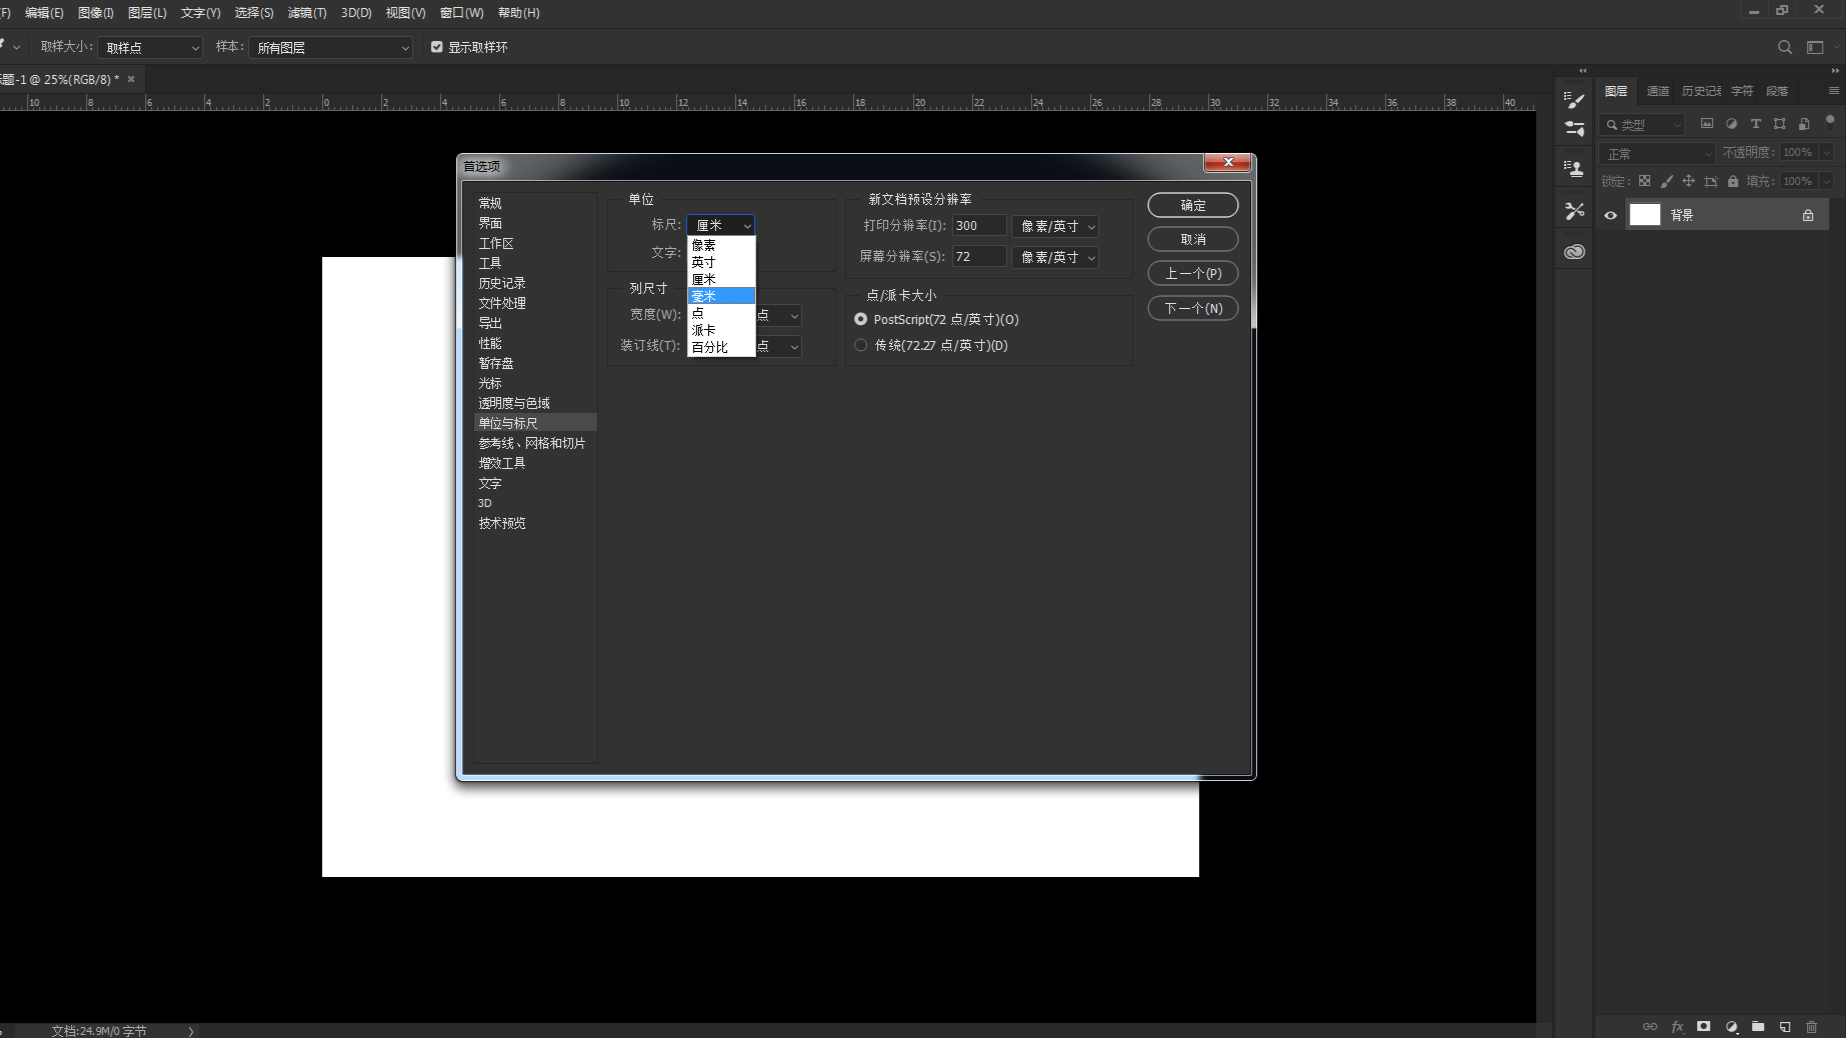Choose 派卡 from the units list

click(x=721, y=330)
